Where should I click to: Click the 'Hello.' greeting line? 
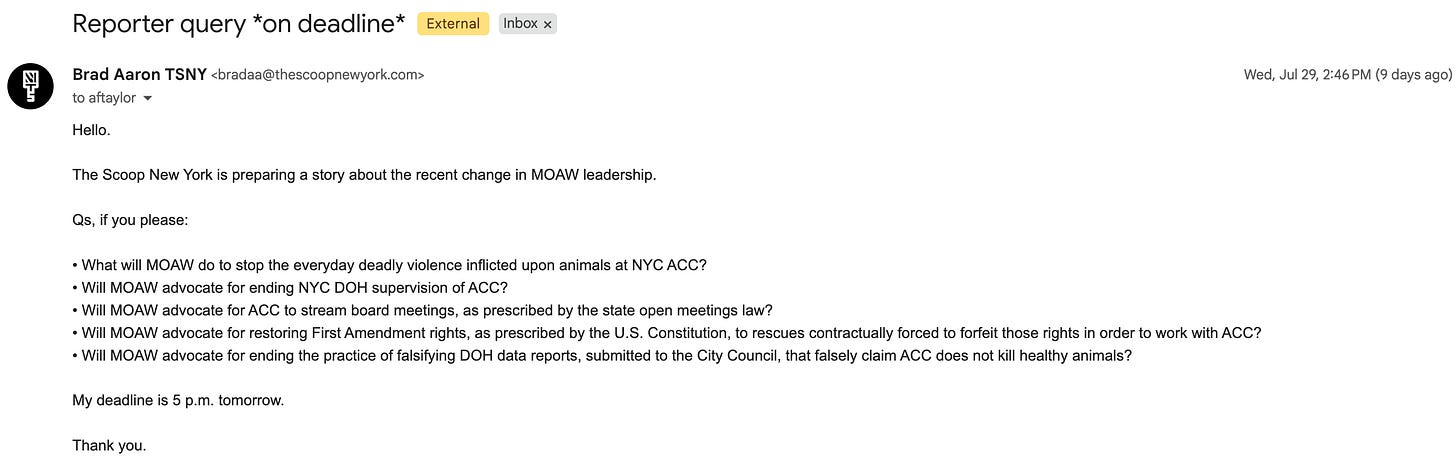(91, 130)
